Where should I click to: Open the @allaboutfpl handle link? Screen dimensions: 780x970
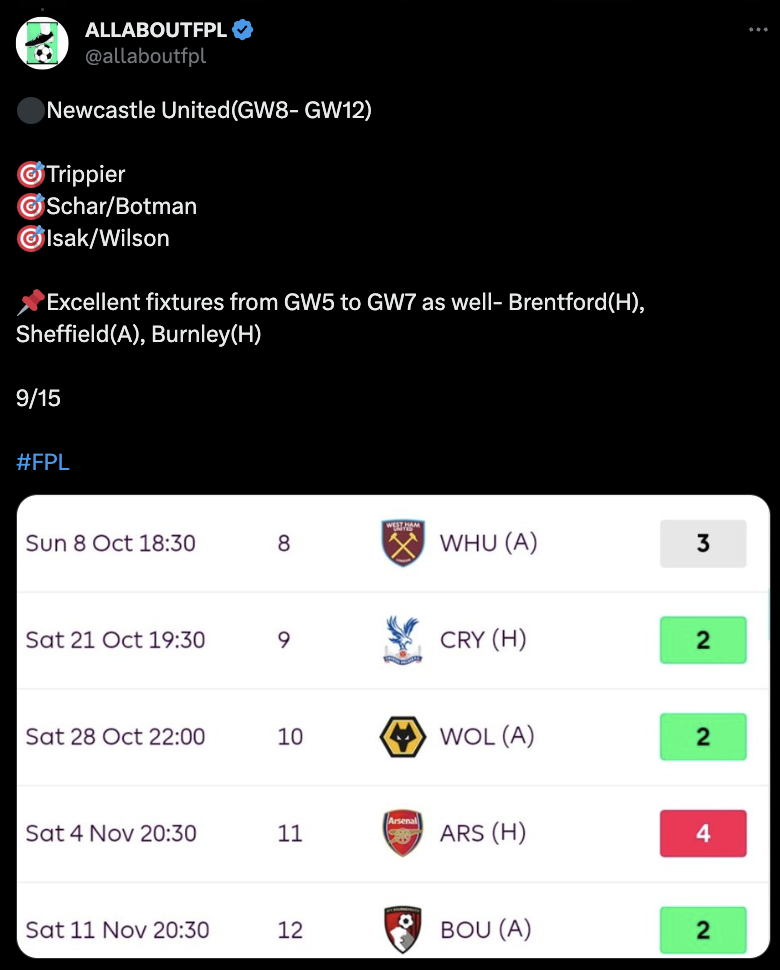(x=145, y=56)
